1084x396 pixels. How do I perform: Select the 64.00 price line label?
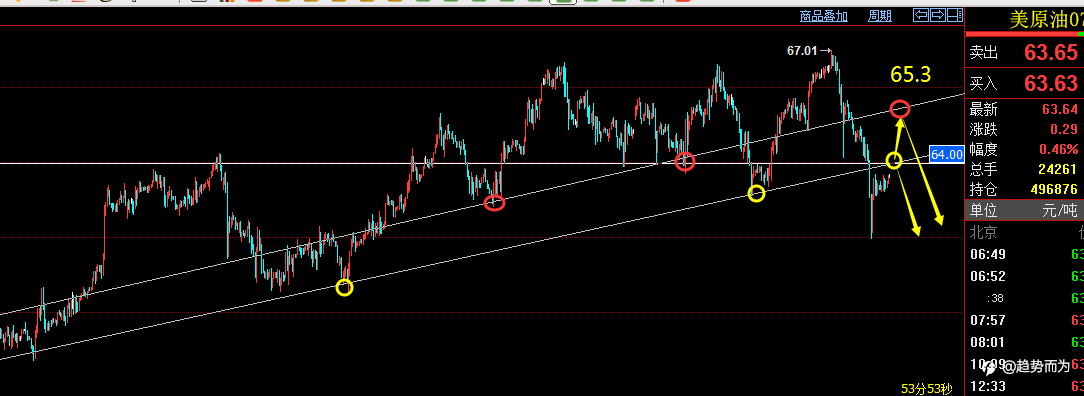point(947,155)
